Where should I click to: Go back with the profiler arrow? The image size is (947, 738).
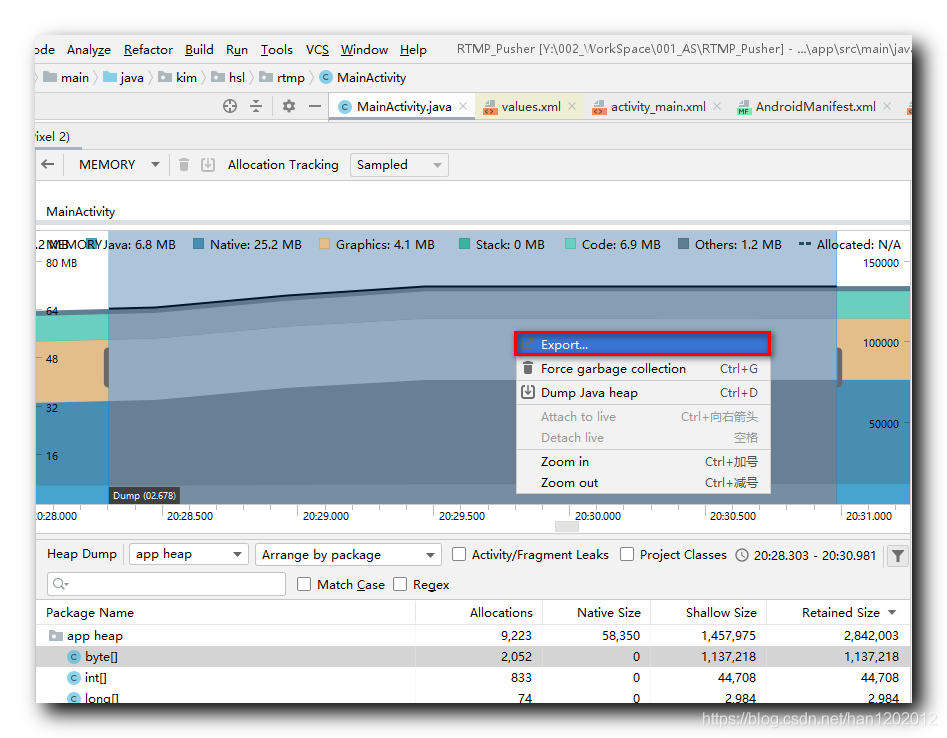pyautogui.click(x=48, y=164)
